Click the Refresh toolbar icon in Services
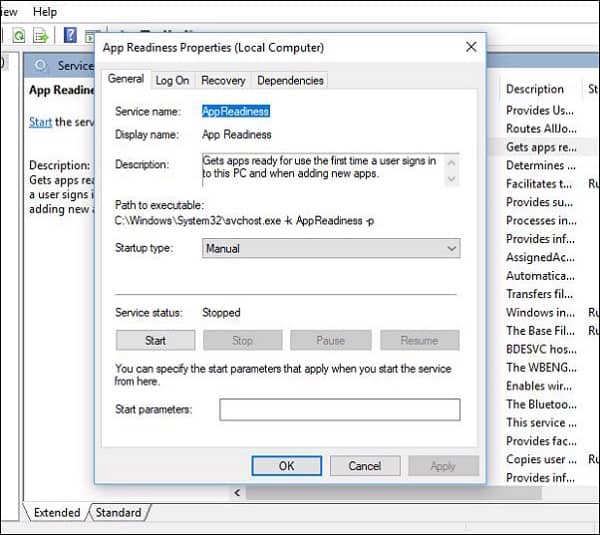The height and width of the screenshot is (535, 600). click(18, 36)
